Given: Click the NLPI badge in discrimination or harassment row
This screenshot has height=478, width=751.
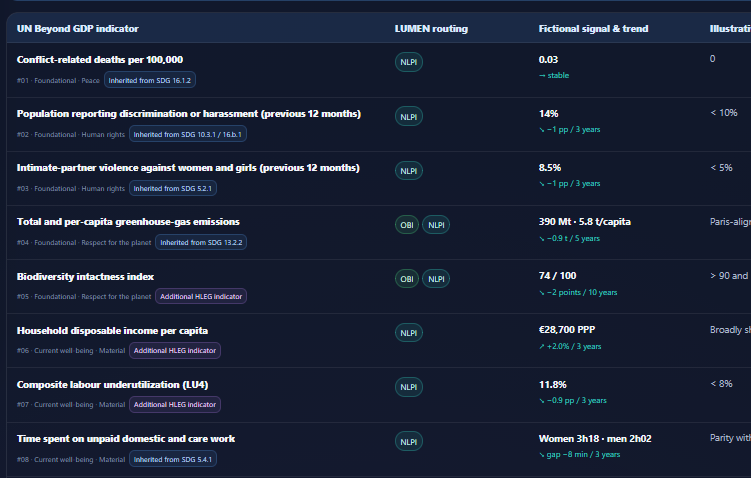Looking at the screenshot, I should (x=409, y=116).
